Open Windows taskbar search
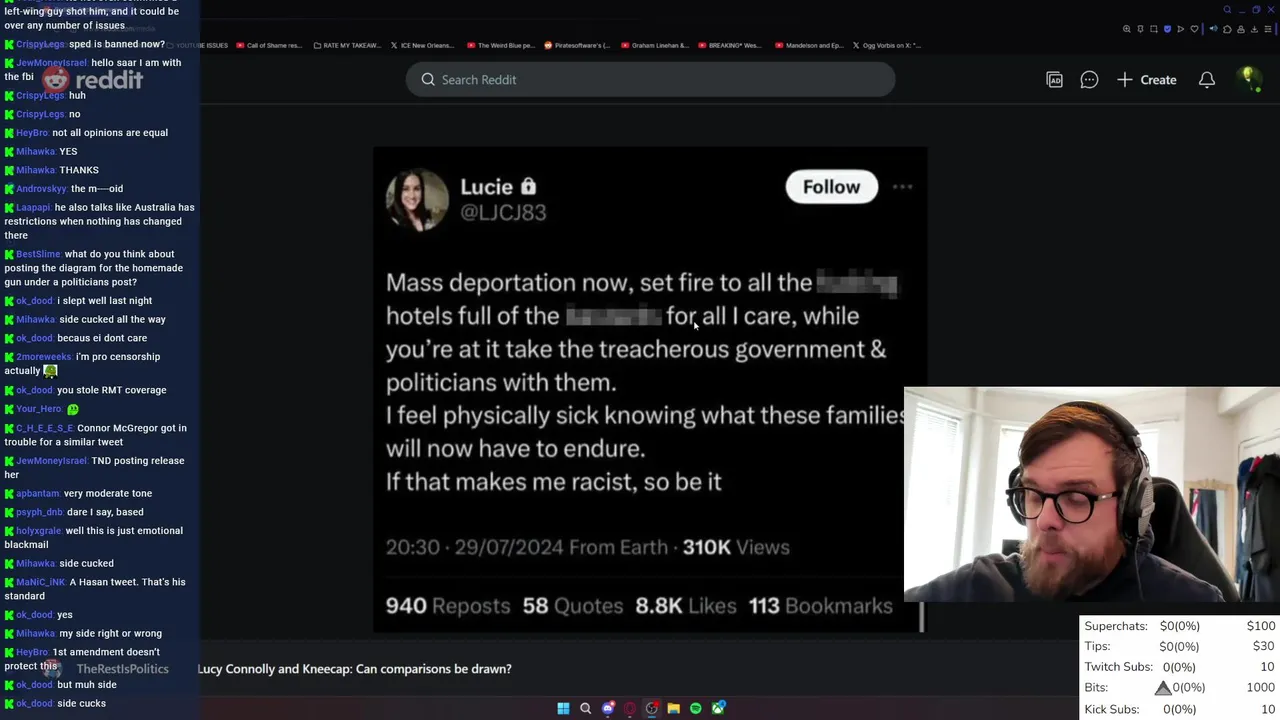 point(586,708)
